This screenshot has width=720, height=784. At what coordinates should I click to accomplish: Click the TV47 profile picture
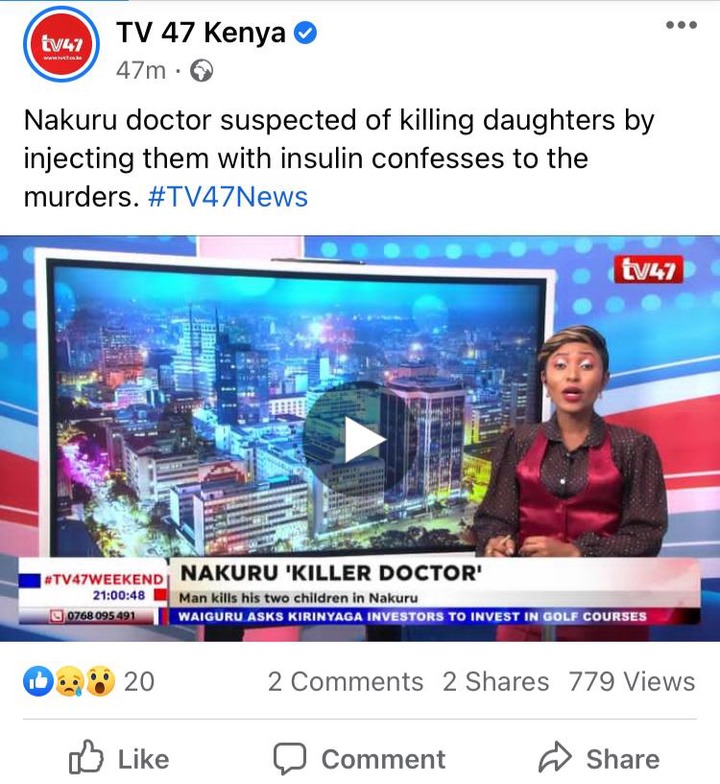click(61, 45)
